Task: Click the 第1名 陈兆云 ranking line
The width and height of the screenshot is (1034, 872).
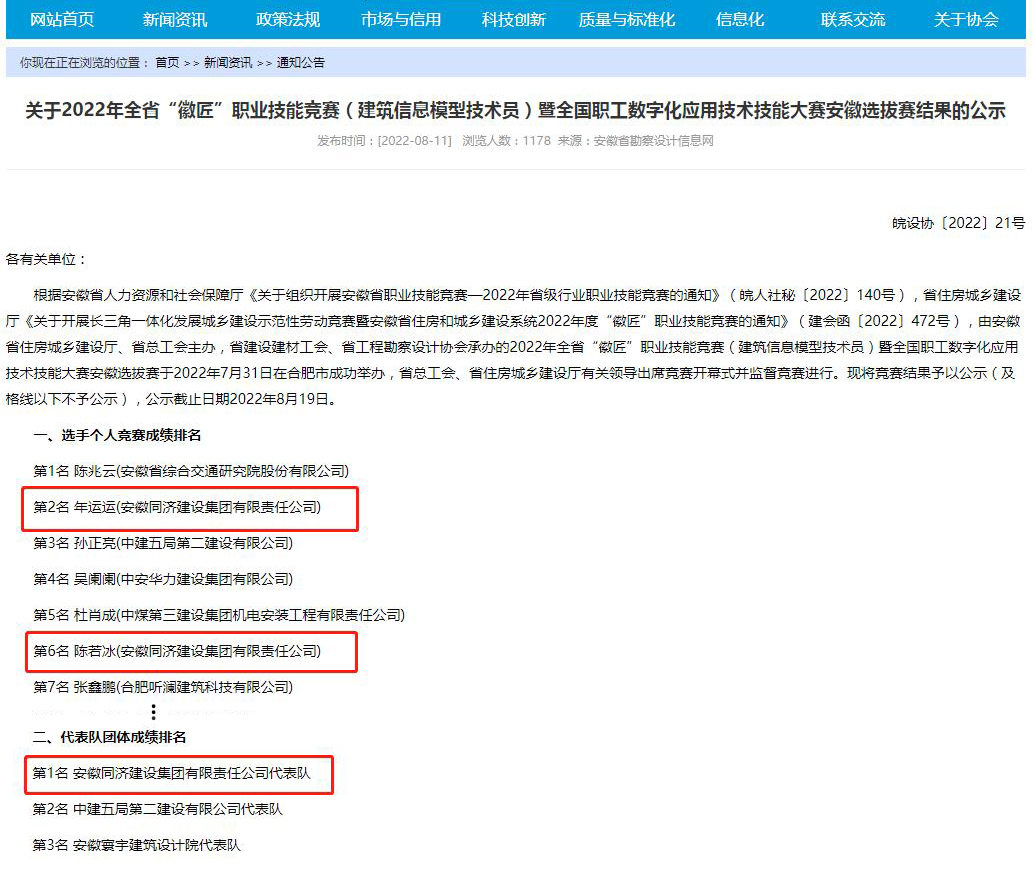Action: (191, 471)
